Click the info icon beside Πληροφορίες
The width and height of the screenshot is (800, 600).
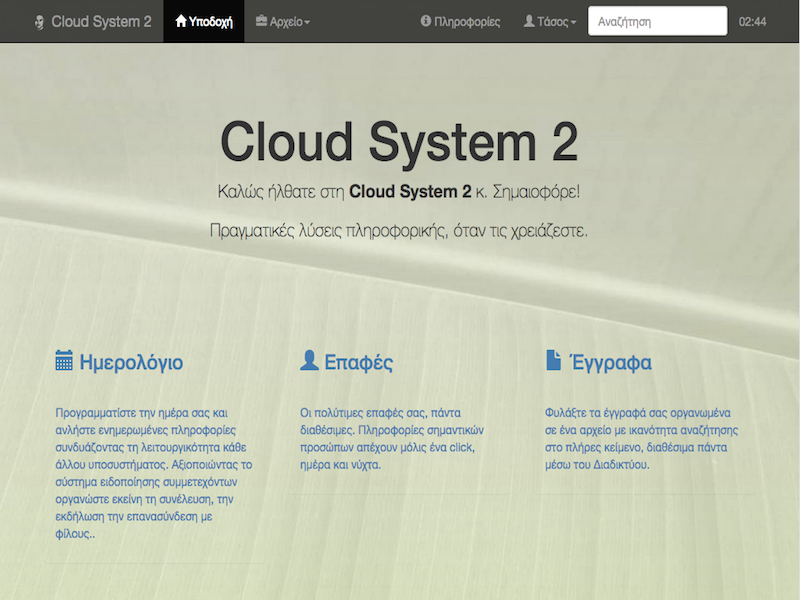(426, 21)
